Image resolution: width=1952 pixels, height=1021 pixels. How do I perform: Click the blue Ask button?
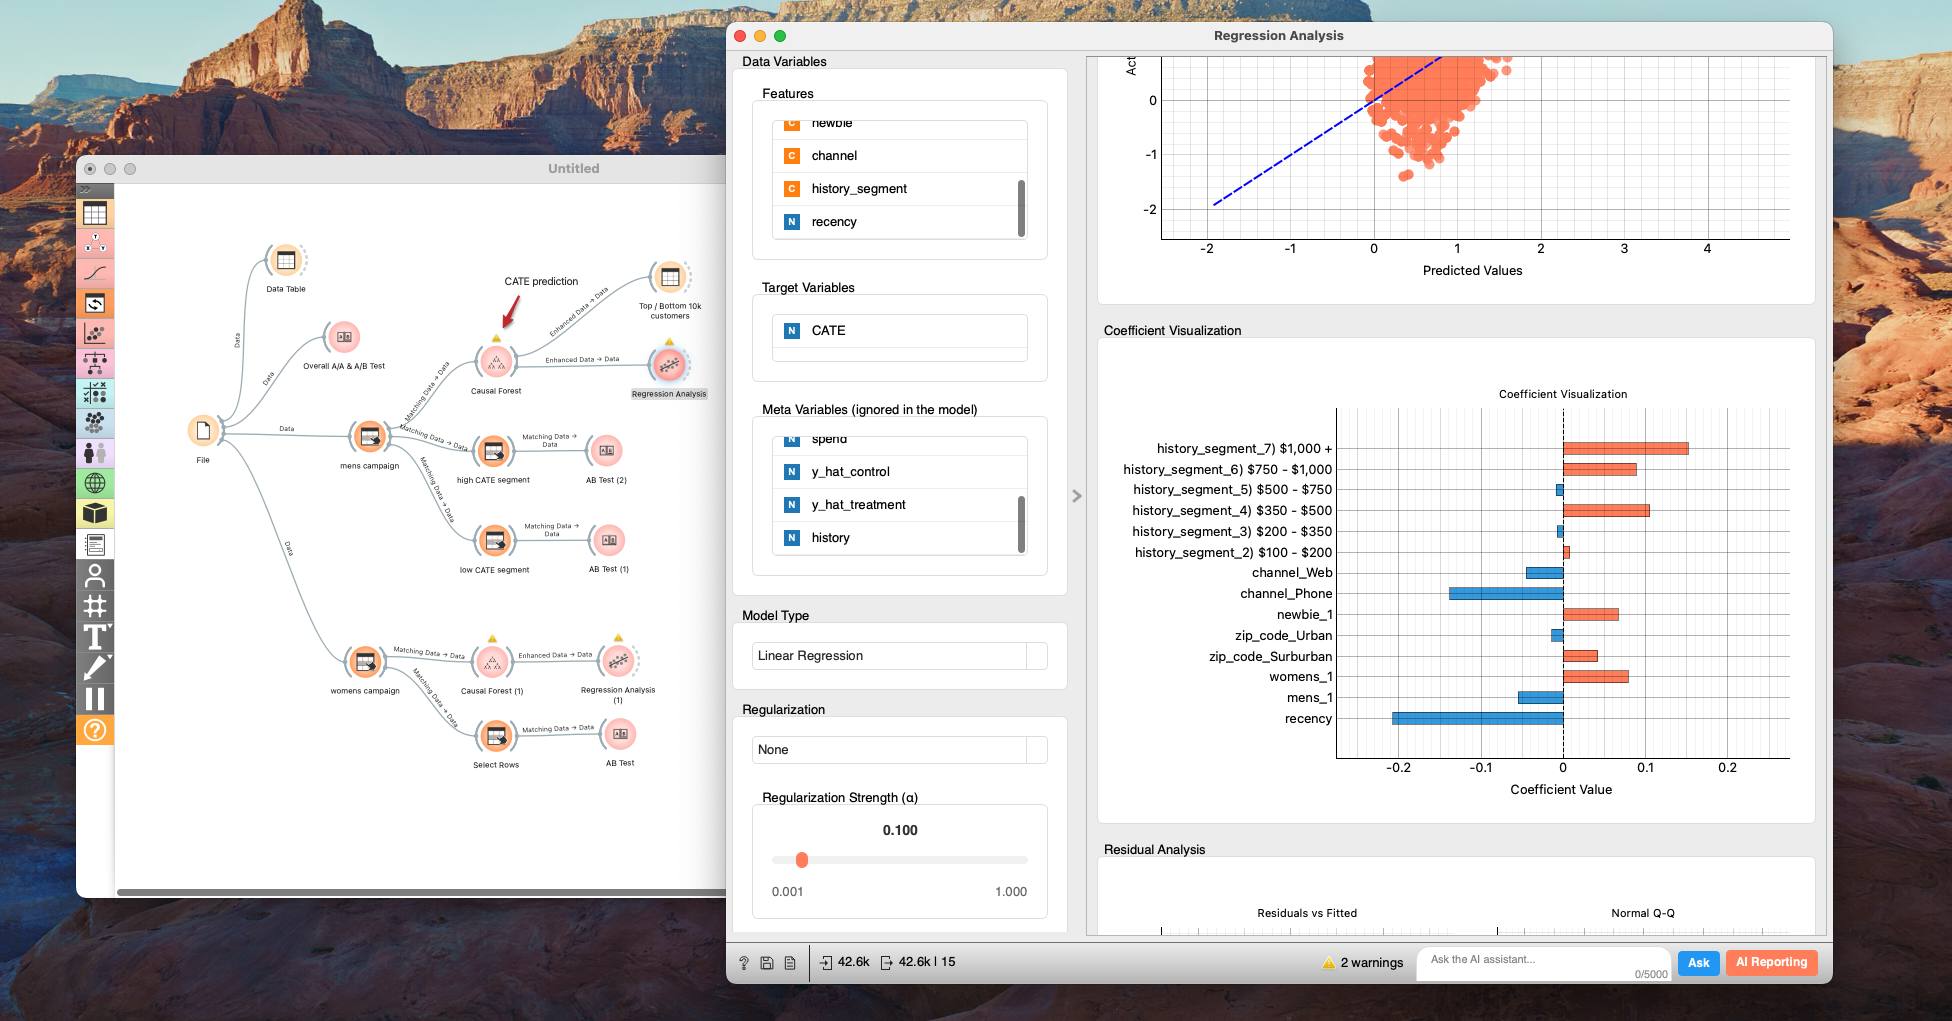tap(1698, 963)
